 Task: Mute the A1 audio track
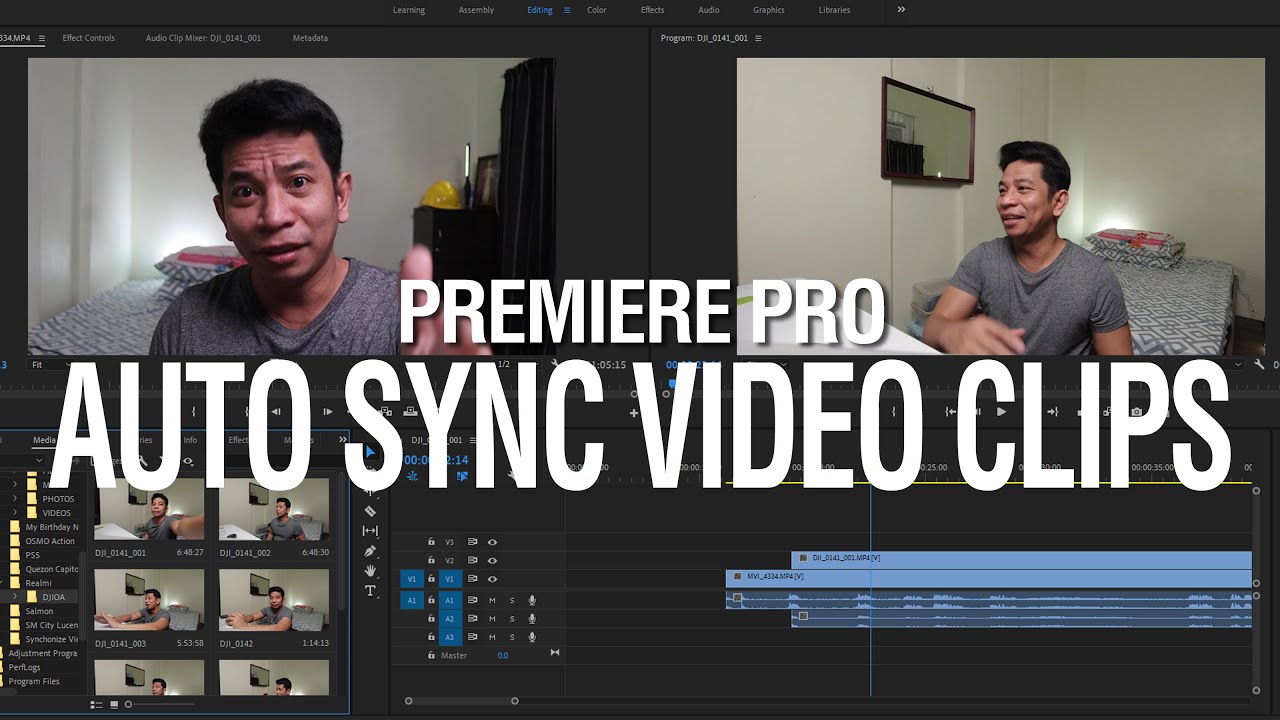tap(492, 600)
